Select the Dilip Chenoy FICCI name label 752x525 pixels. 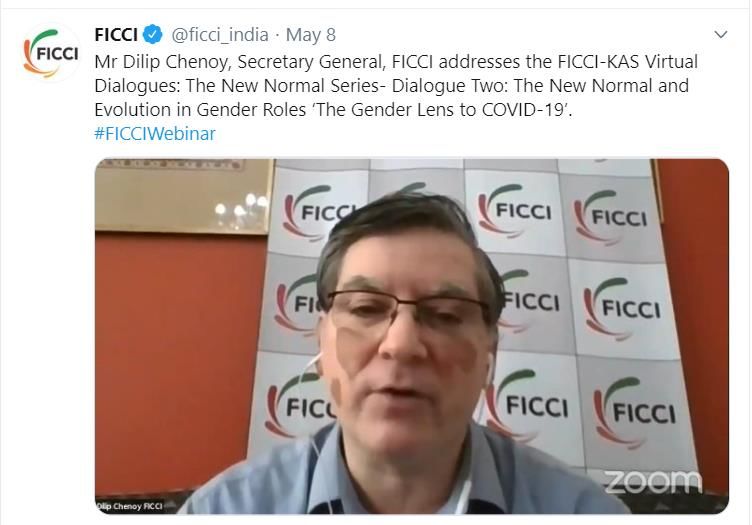click(129, 506)
